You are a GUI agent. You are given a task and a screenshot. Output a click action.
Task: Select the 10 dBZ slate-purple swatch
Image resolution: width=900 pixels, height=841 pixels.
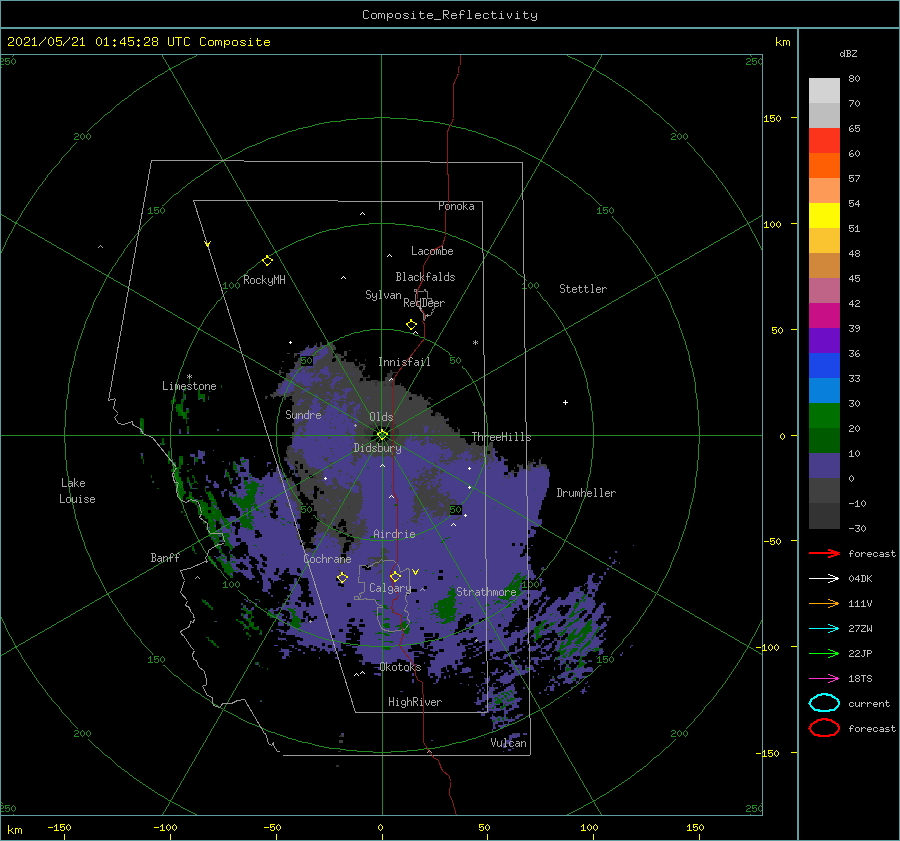click(824, 466)
